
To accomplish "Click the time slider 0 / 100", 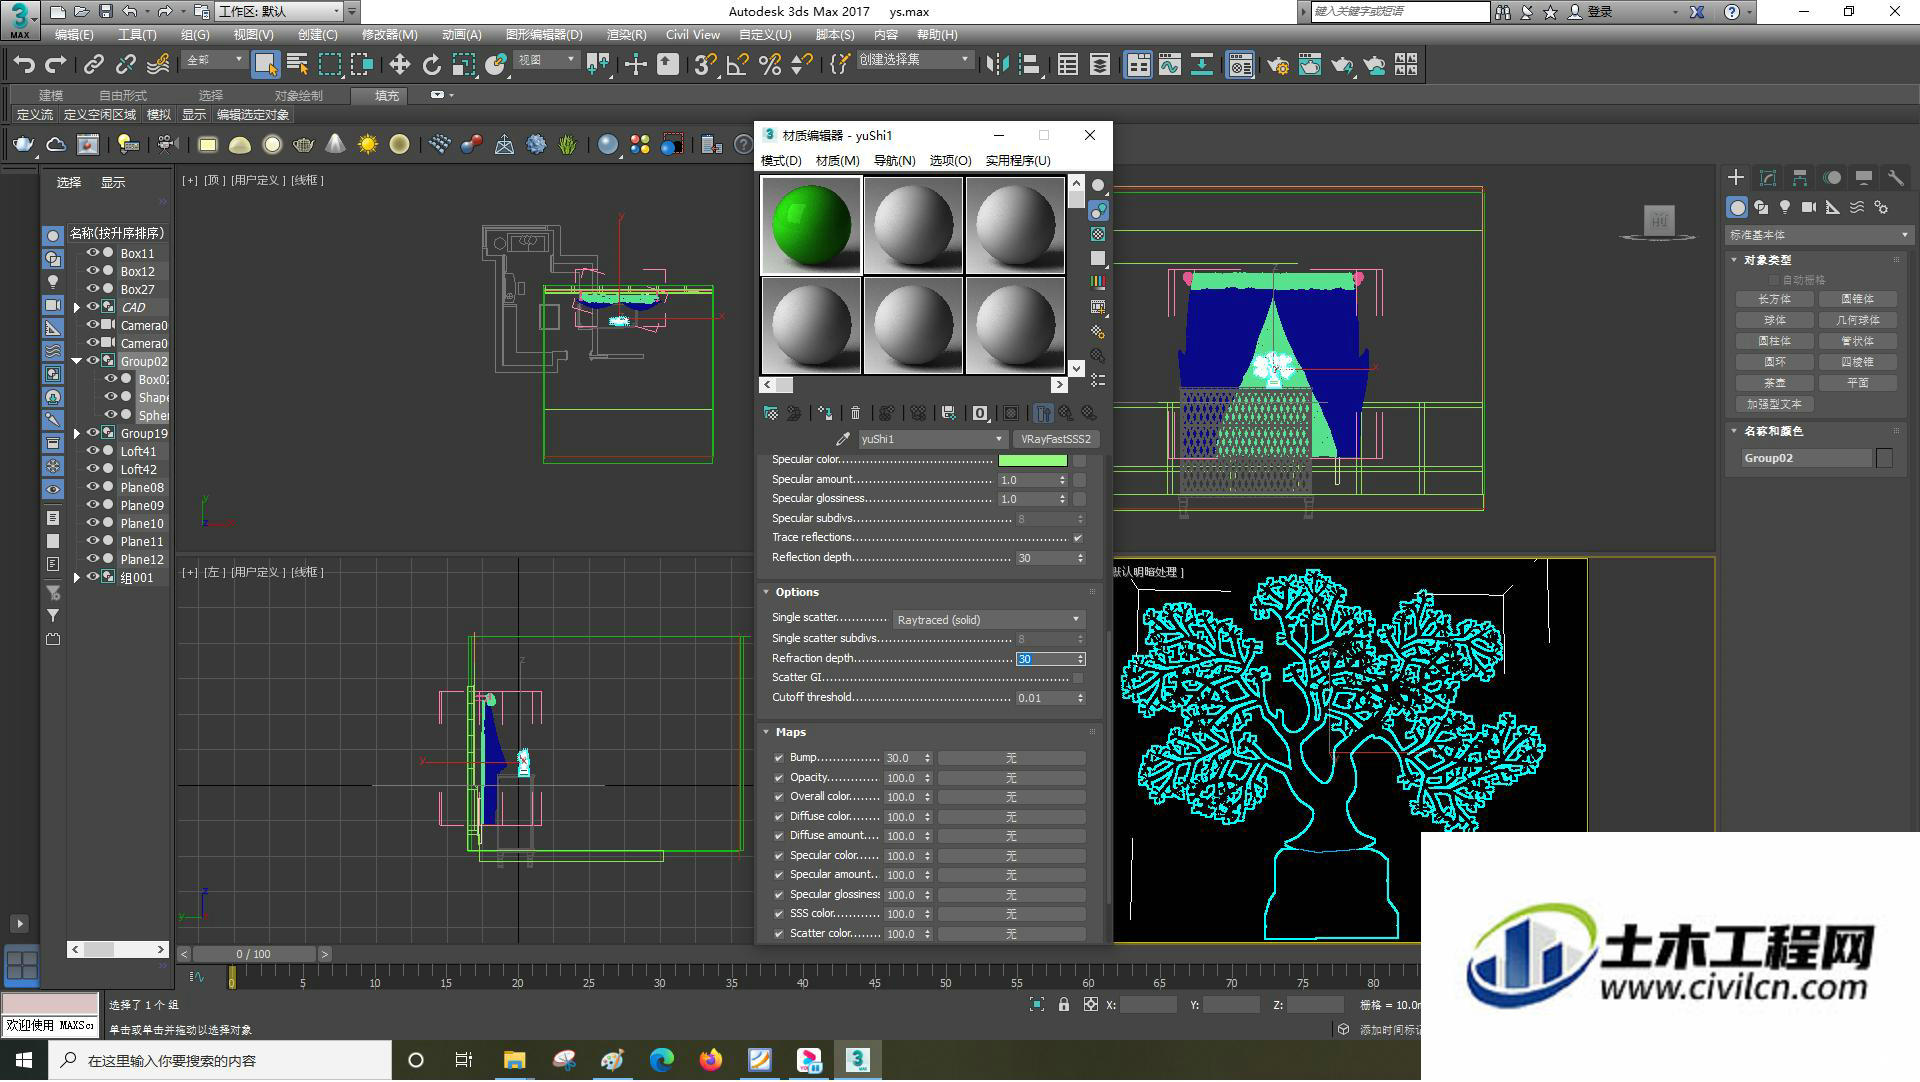I will [254, 955].
